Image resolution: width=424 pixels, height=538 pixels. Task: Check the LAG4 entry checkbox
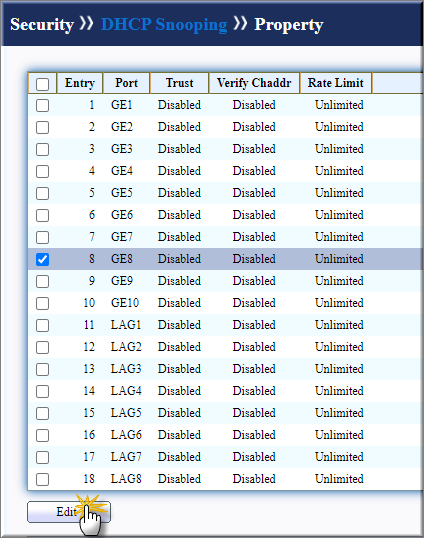coord(43,391)
